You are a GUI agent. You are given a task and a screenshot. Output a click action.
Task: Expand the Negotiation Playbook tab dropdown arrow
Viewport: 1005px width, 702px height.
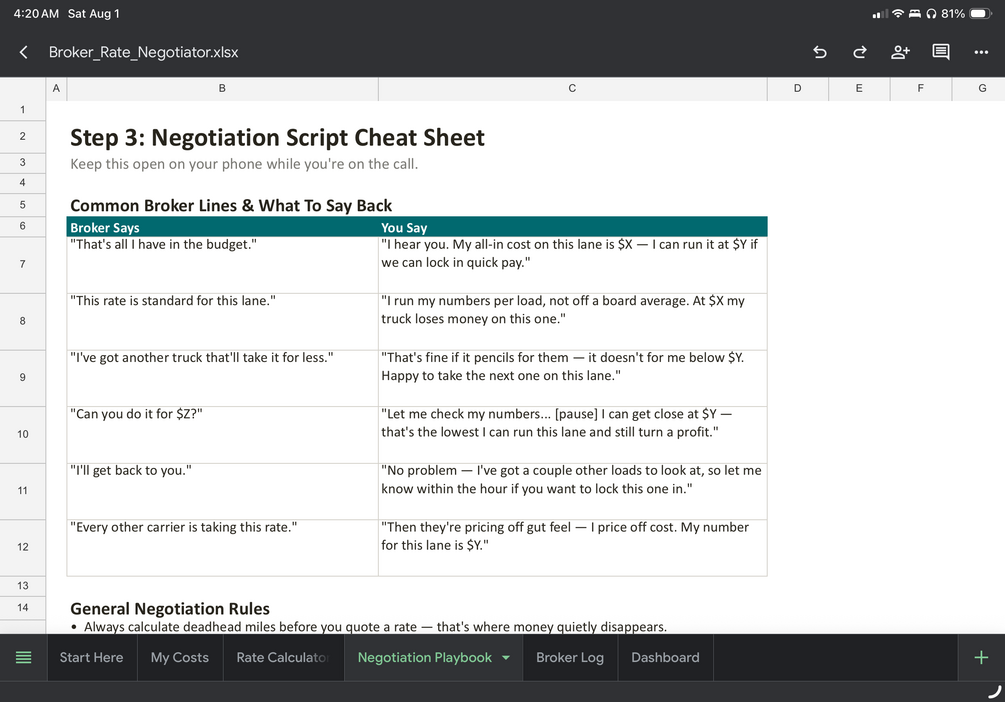click(x=506, y=658)
